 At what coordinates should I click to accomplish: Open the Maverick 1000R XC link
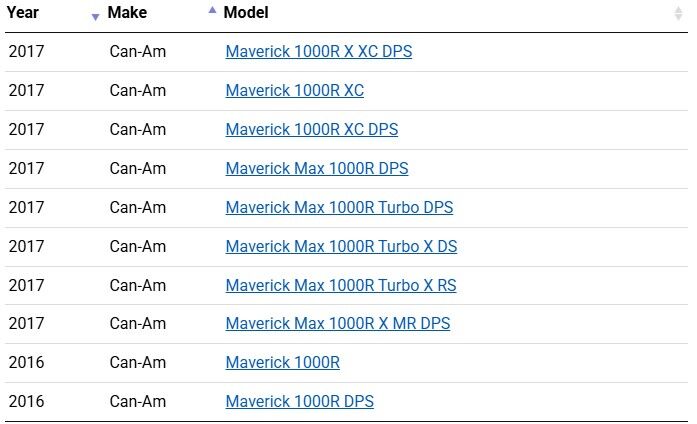[294, 91]
